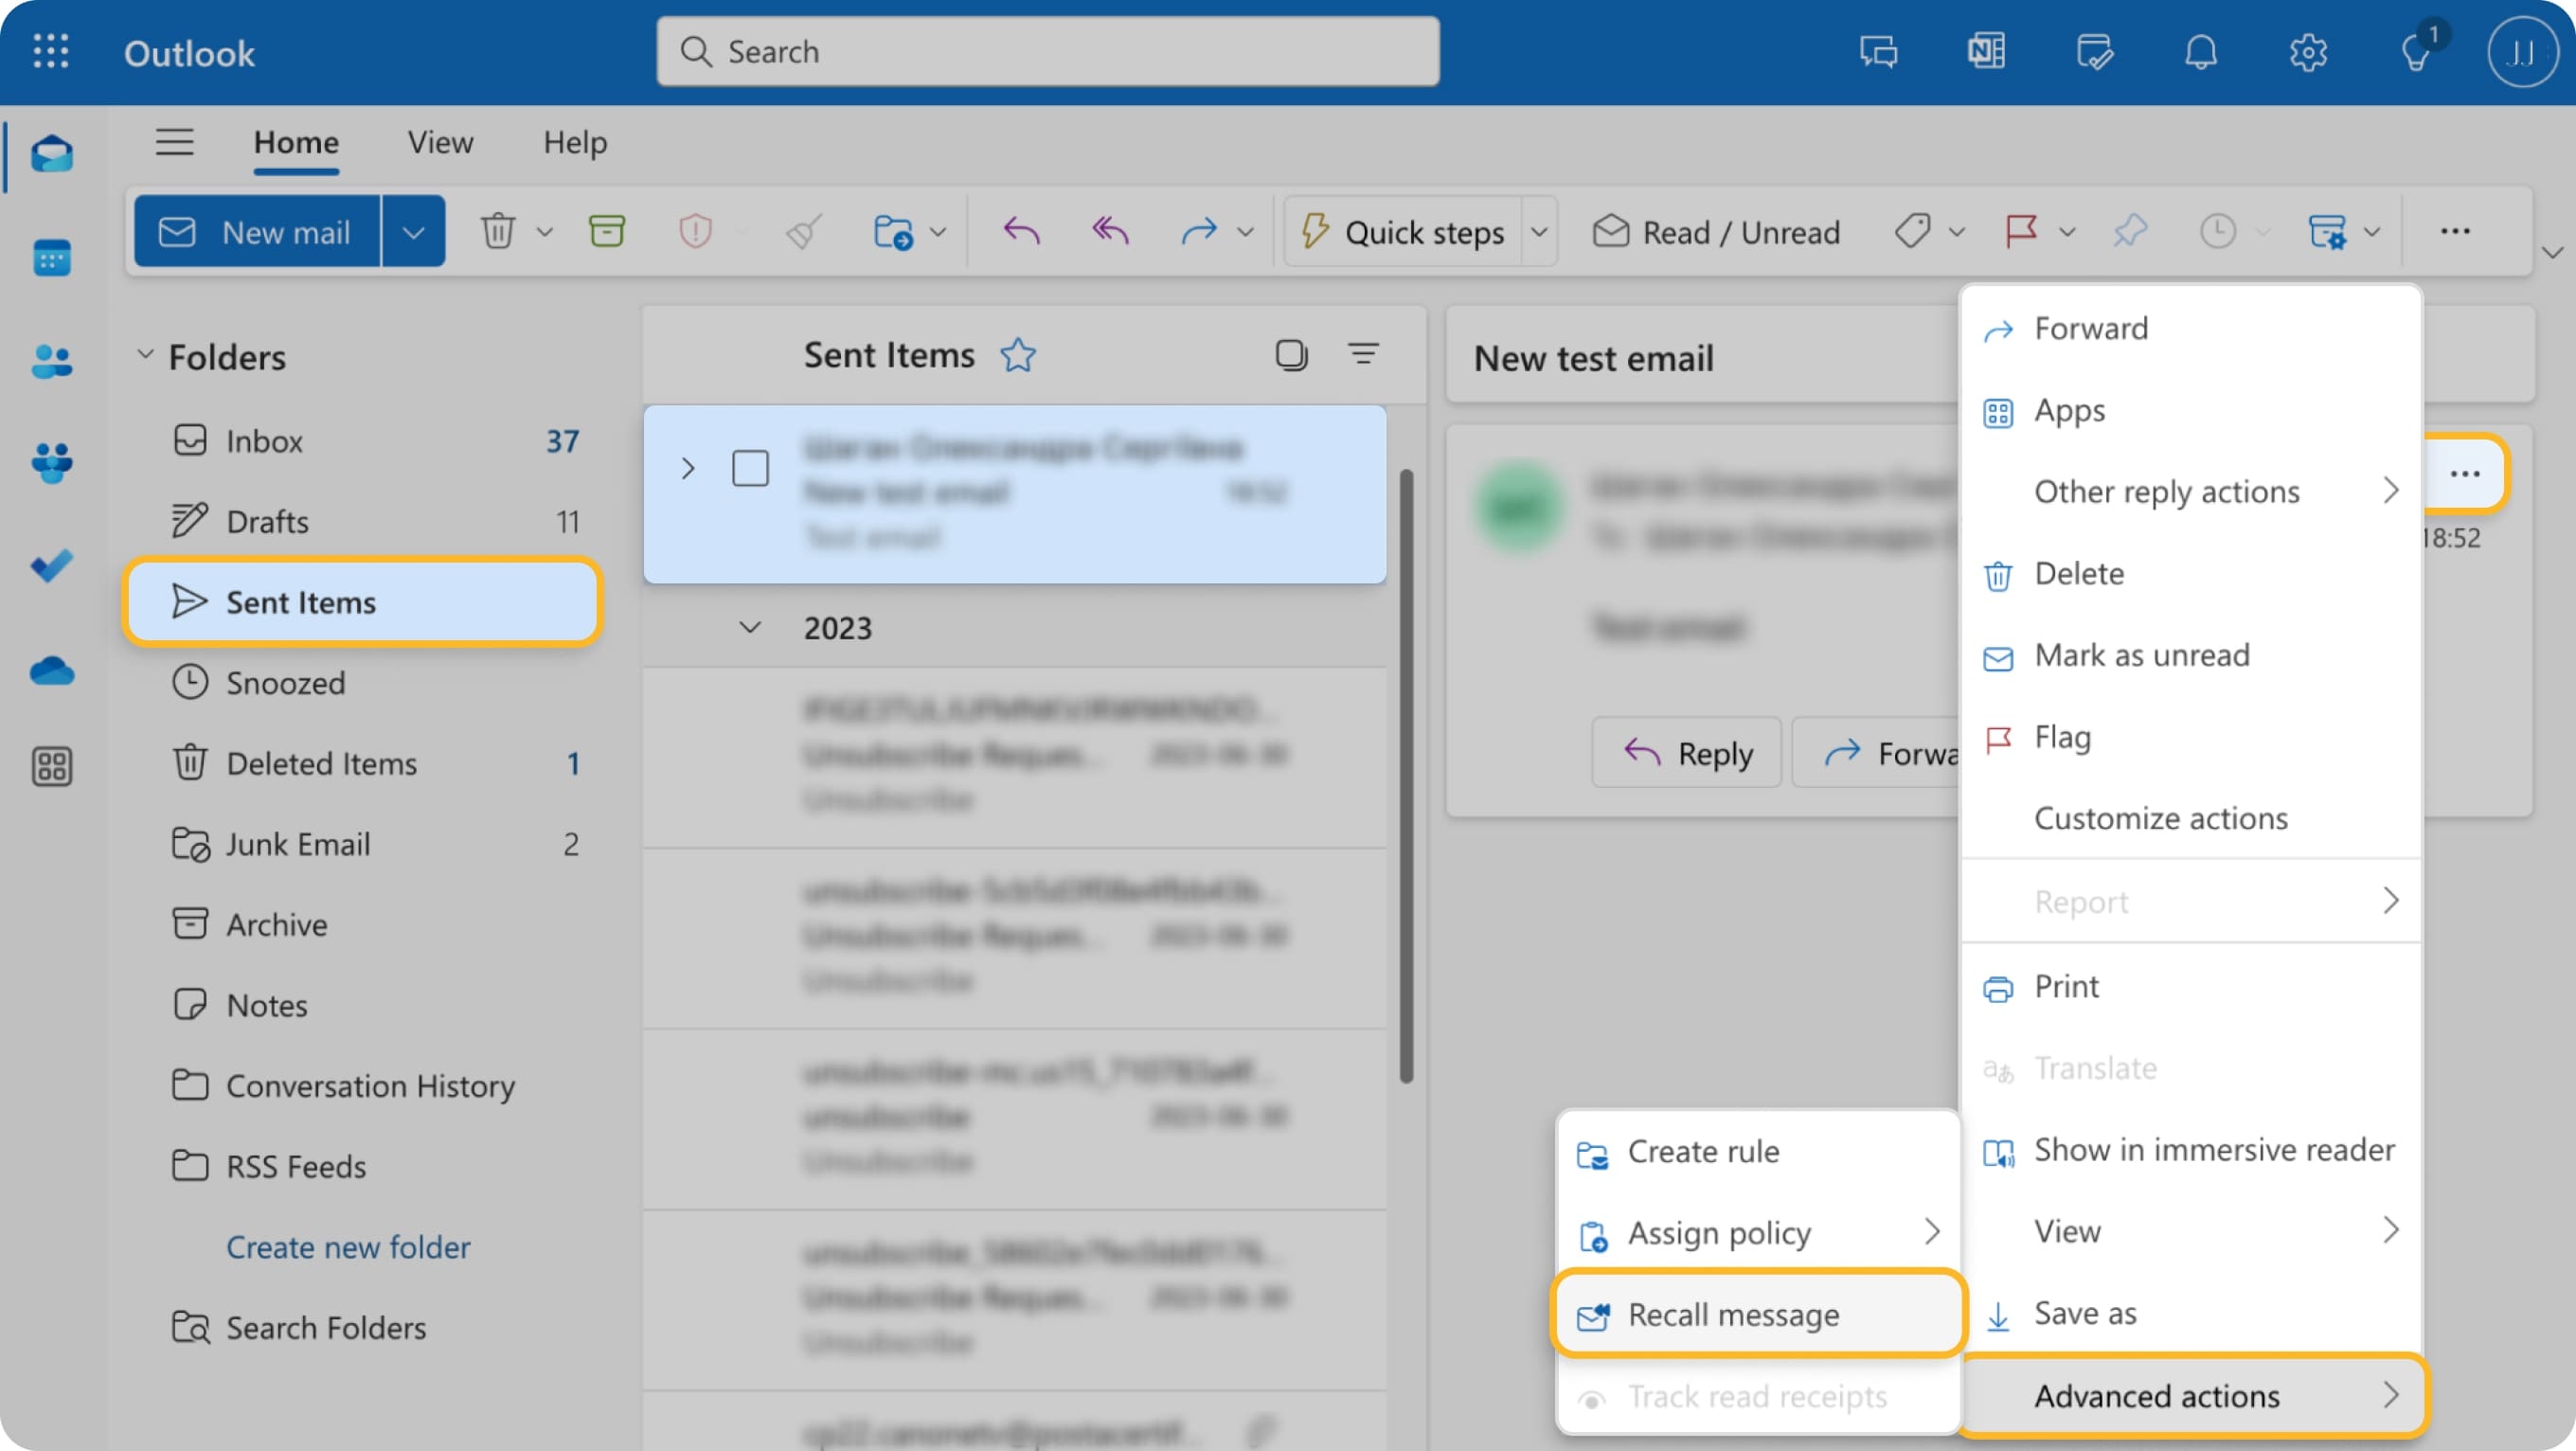Open Calendar from the left sidebar
The height and width of the screenshot is (1451, 2576).
click(x=52, y=258)
